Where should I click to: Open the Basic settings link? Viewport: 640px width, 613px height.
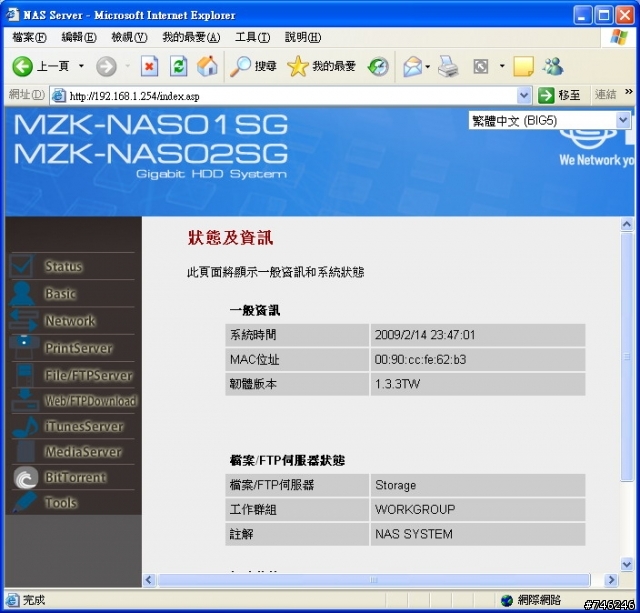[61, 294]
